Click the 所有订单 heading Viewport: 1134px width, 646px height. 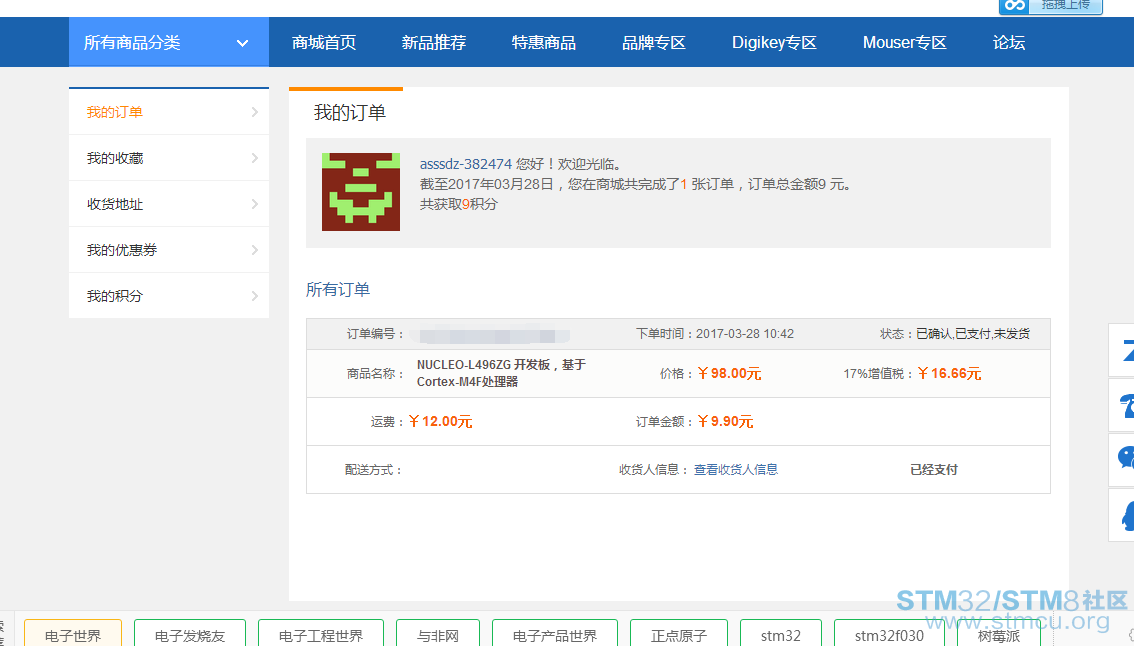click(338, 289)
